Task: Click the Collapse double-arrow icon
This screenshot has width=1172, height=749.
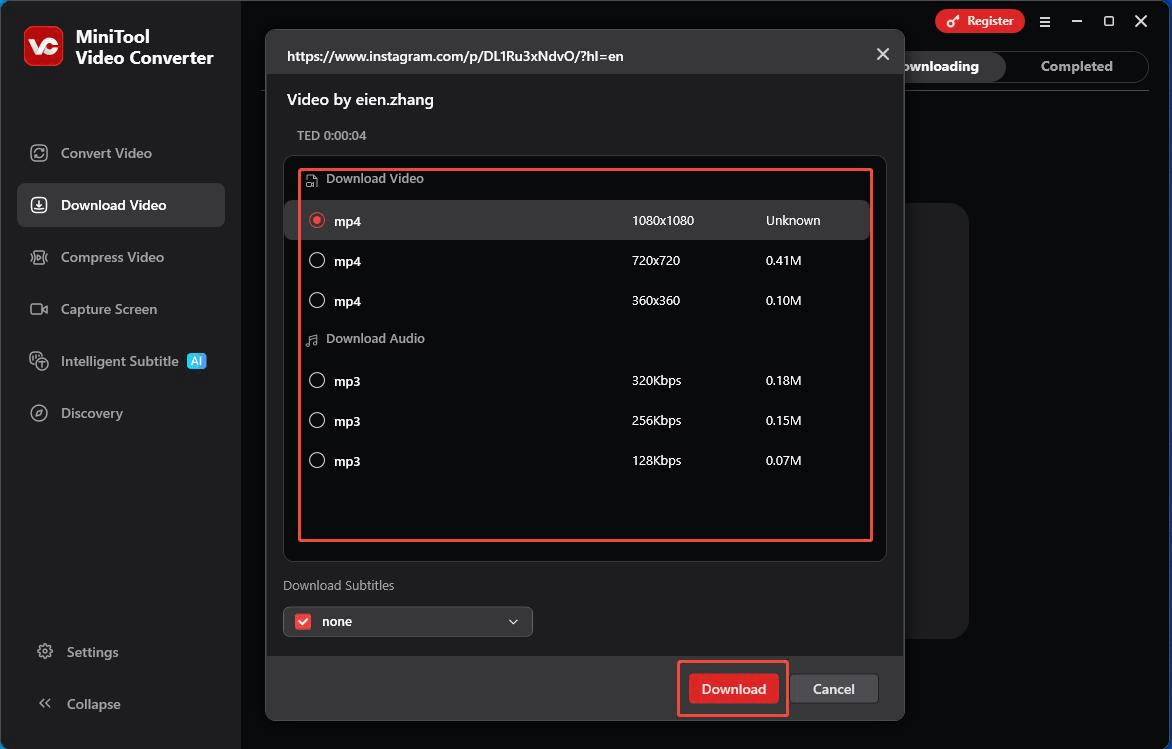Action: [45, 703]
